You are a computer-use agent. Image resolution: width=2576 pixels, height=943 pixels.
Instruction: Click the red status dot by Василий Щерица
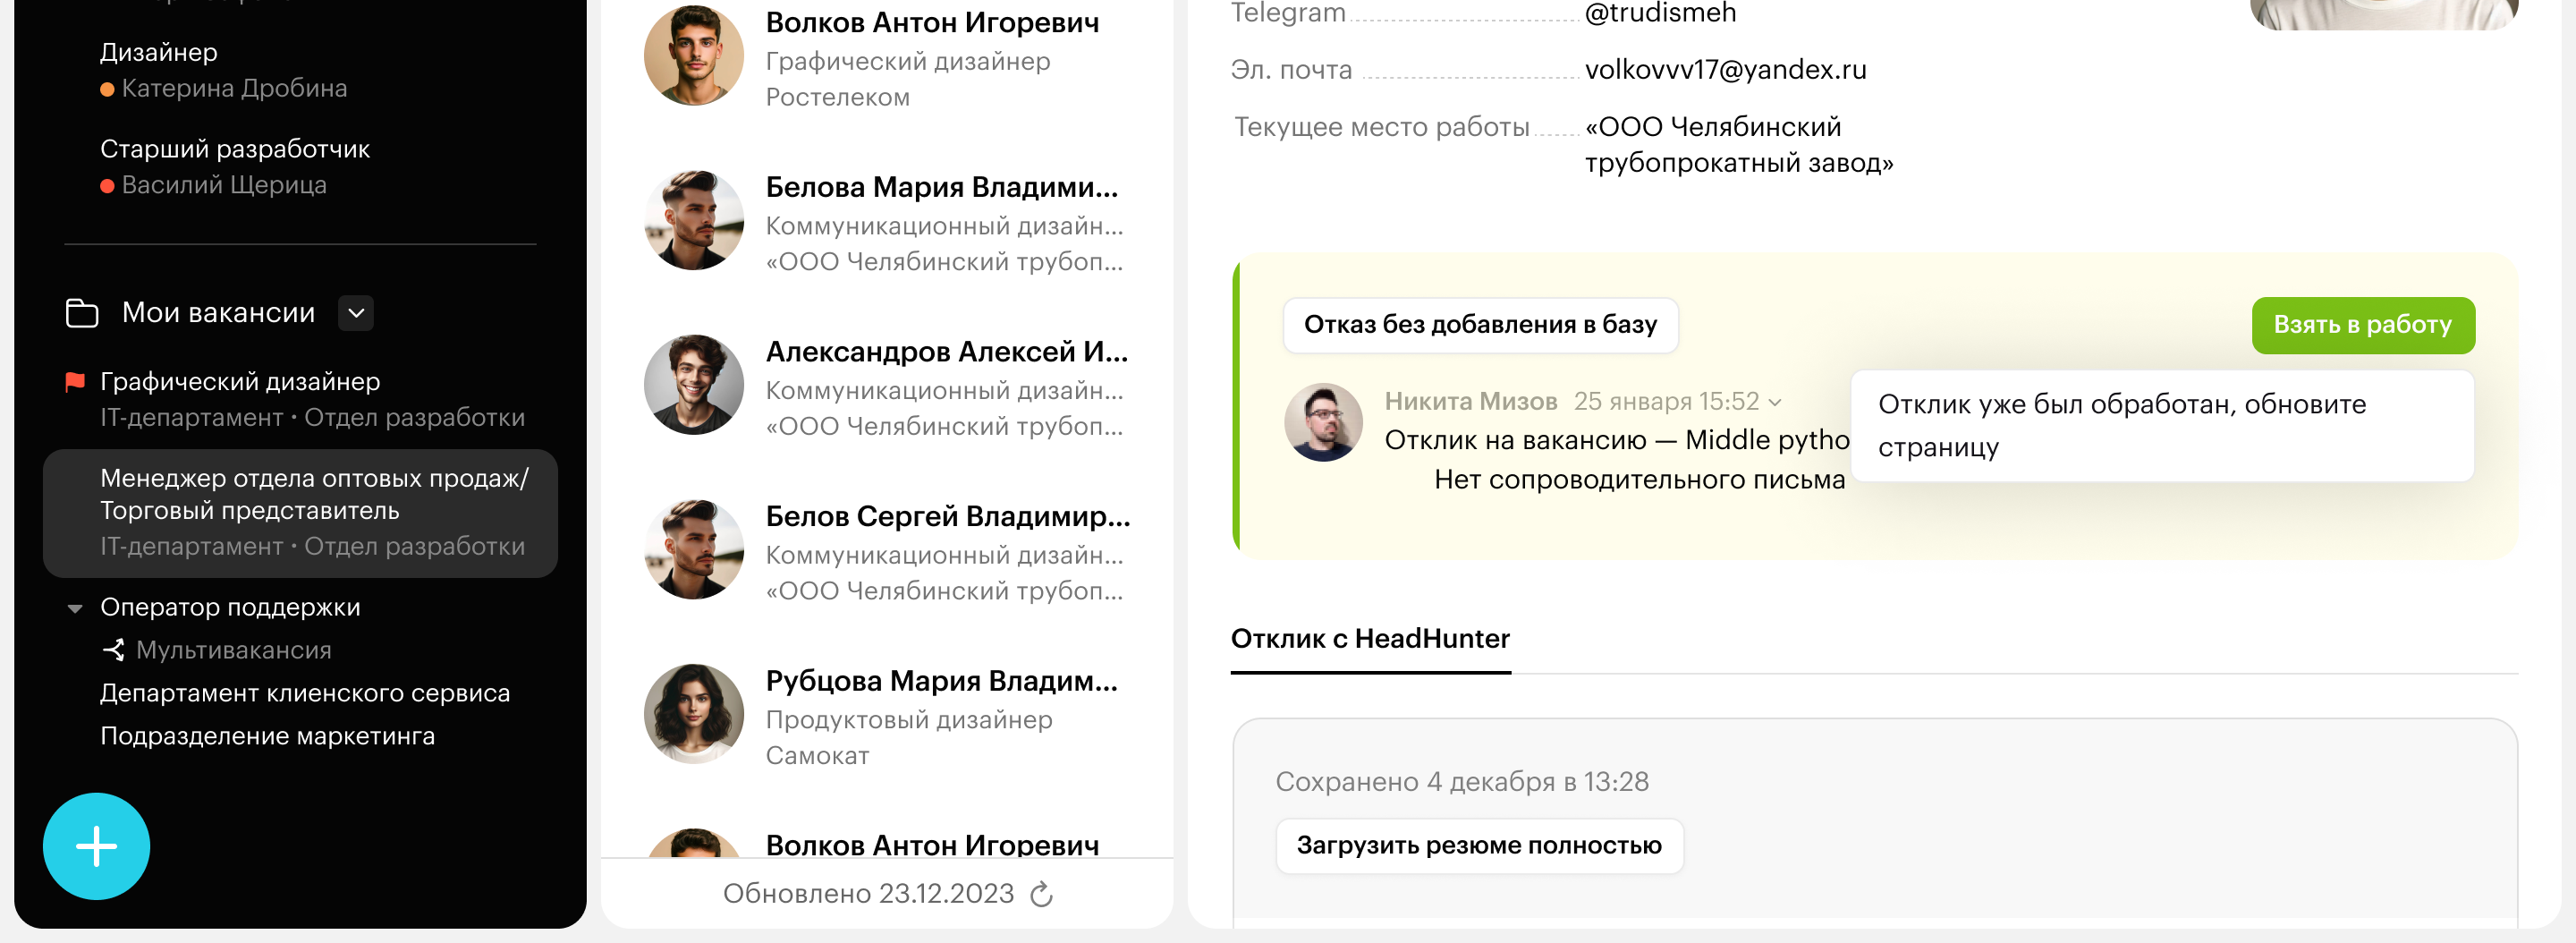107,186
